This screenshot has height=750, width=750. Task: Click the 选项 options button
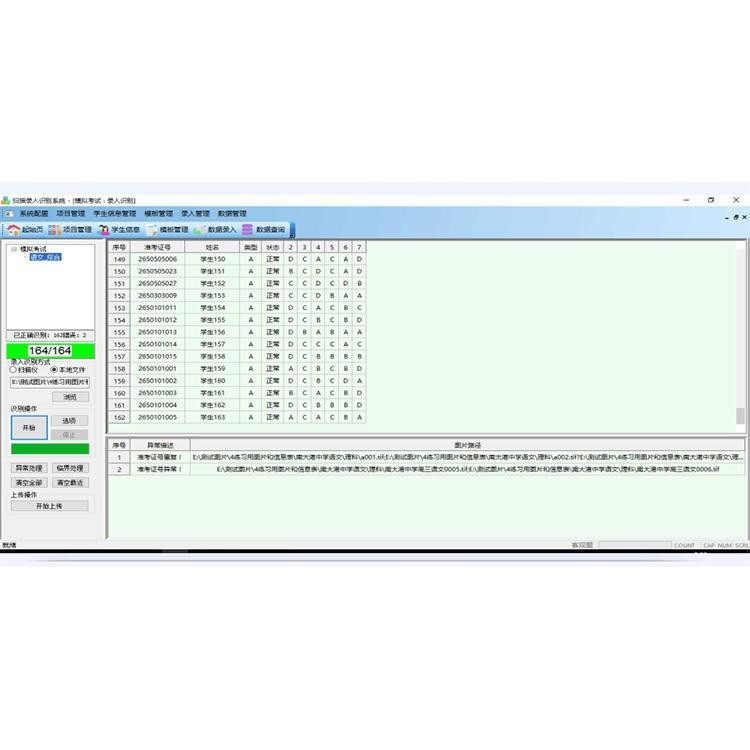pyautogui.click(x=69, y=421)
